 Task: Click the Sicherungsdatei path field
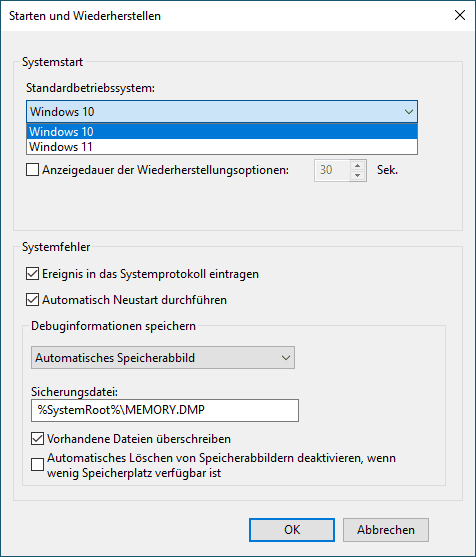click(x=165, y=410)
